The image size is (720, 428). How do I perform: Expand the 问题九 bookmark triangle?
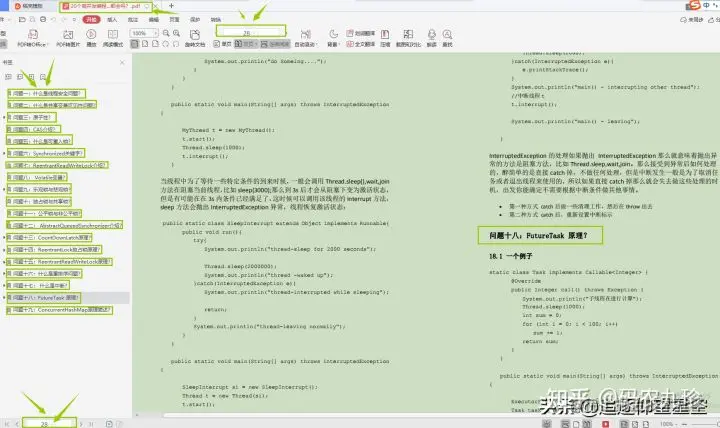point(4,189)
